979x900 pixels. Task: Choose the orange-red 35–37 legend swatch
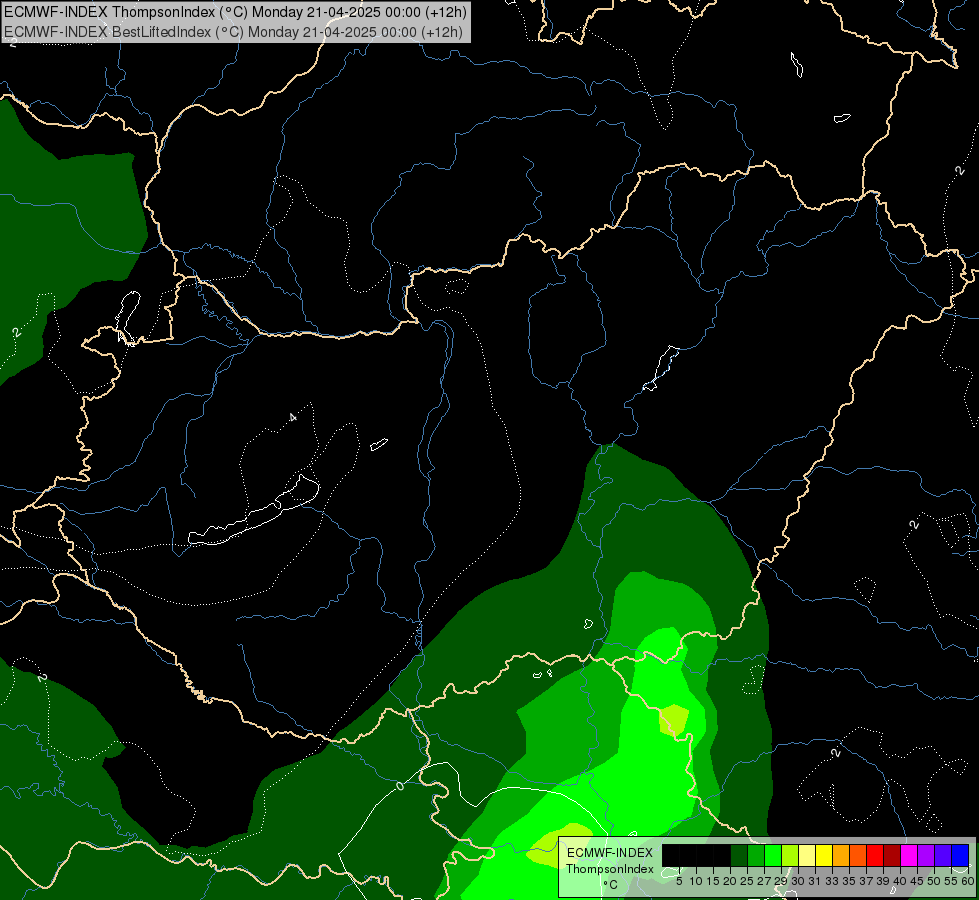[x=858, y=855]
